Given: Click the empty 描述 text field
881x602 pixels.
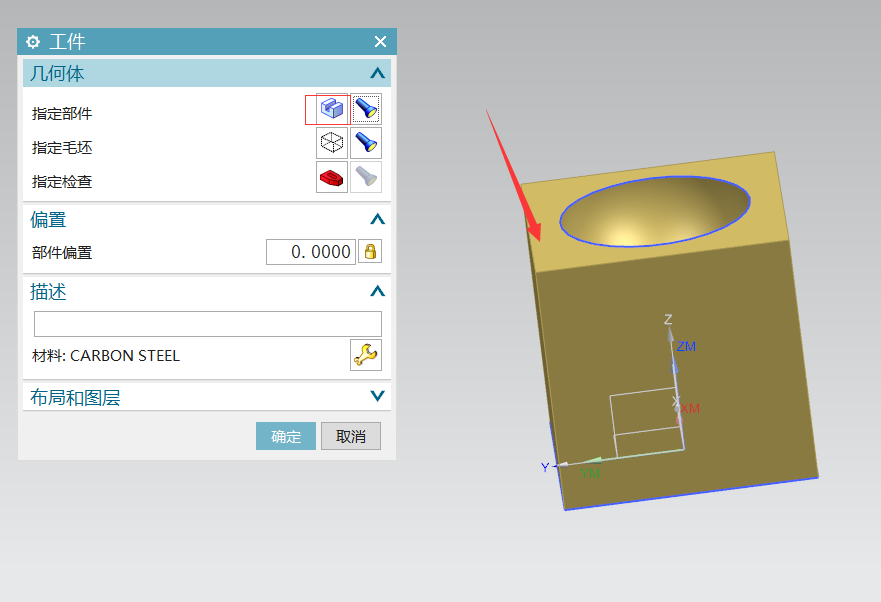Looking at the screenshot, I should coord(207,324).
